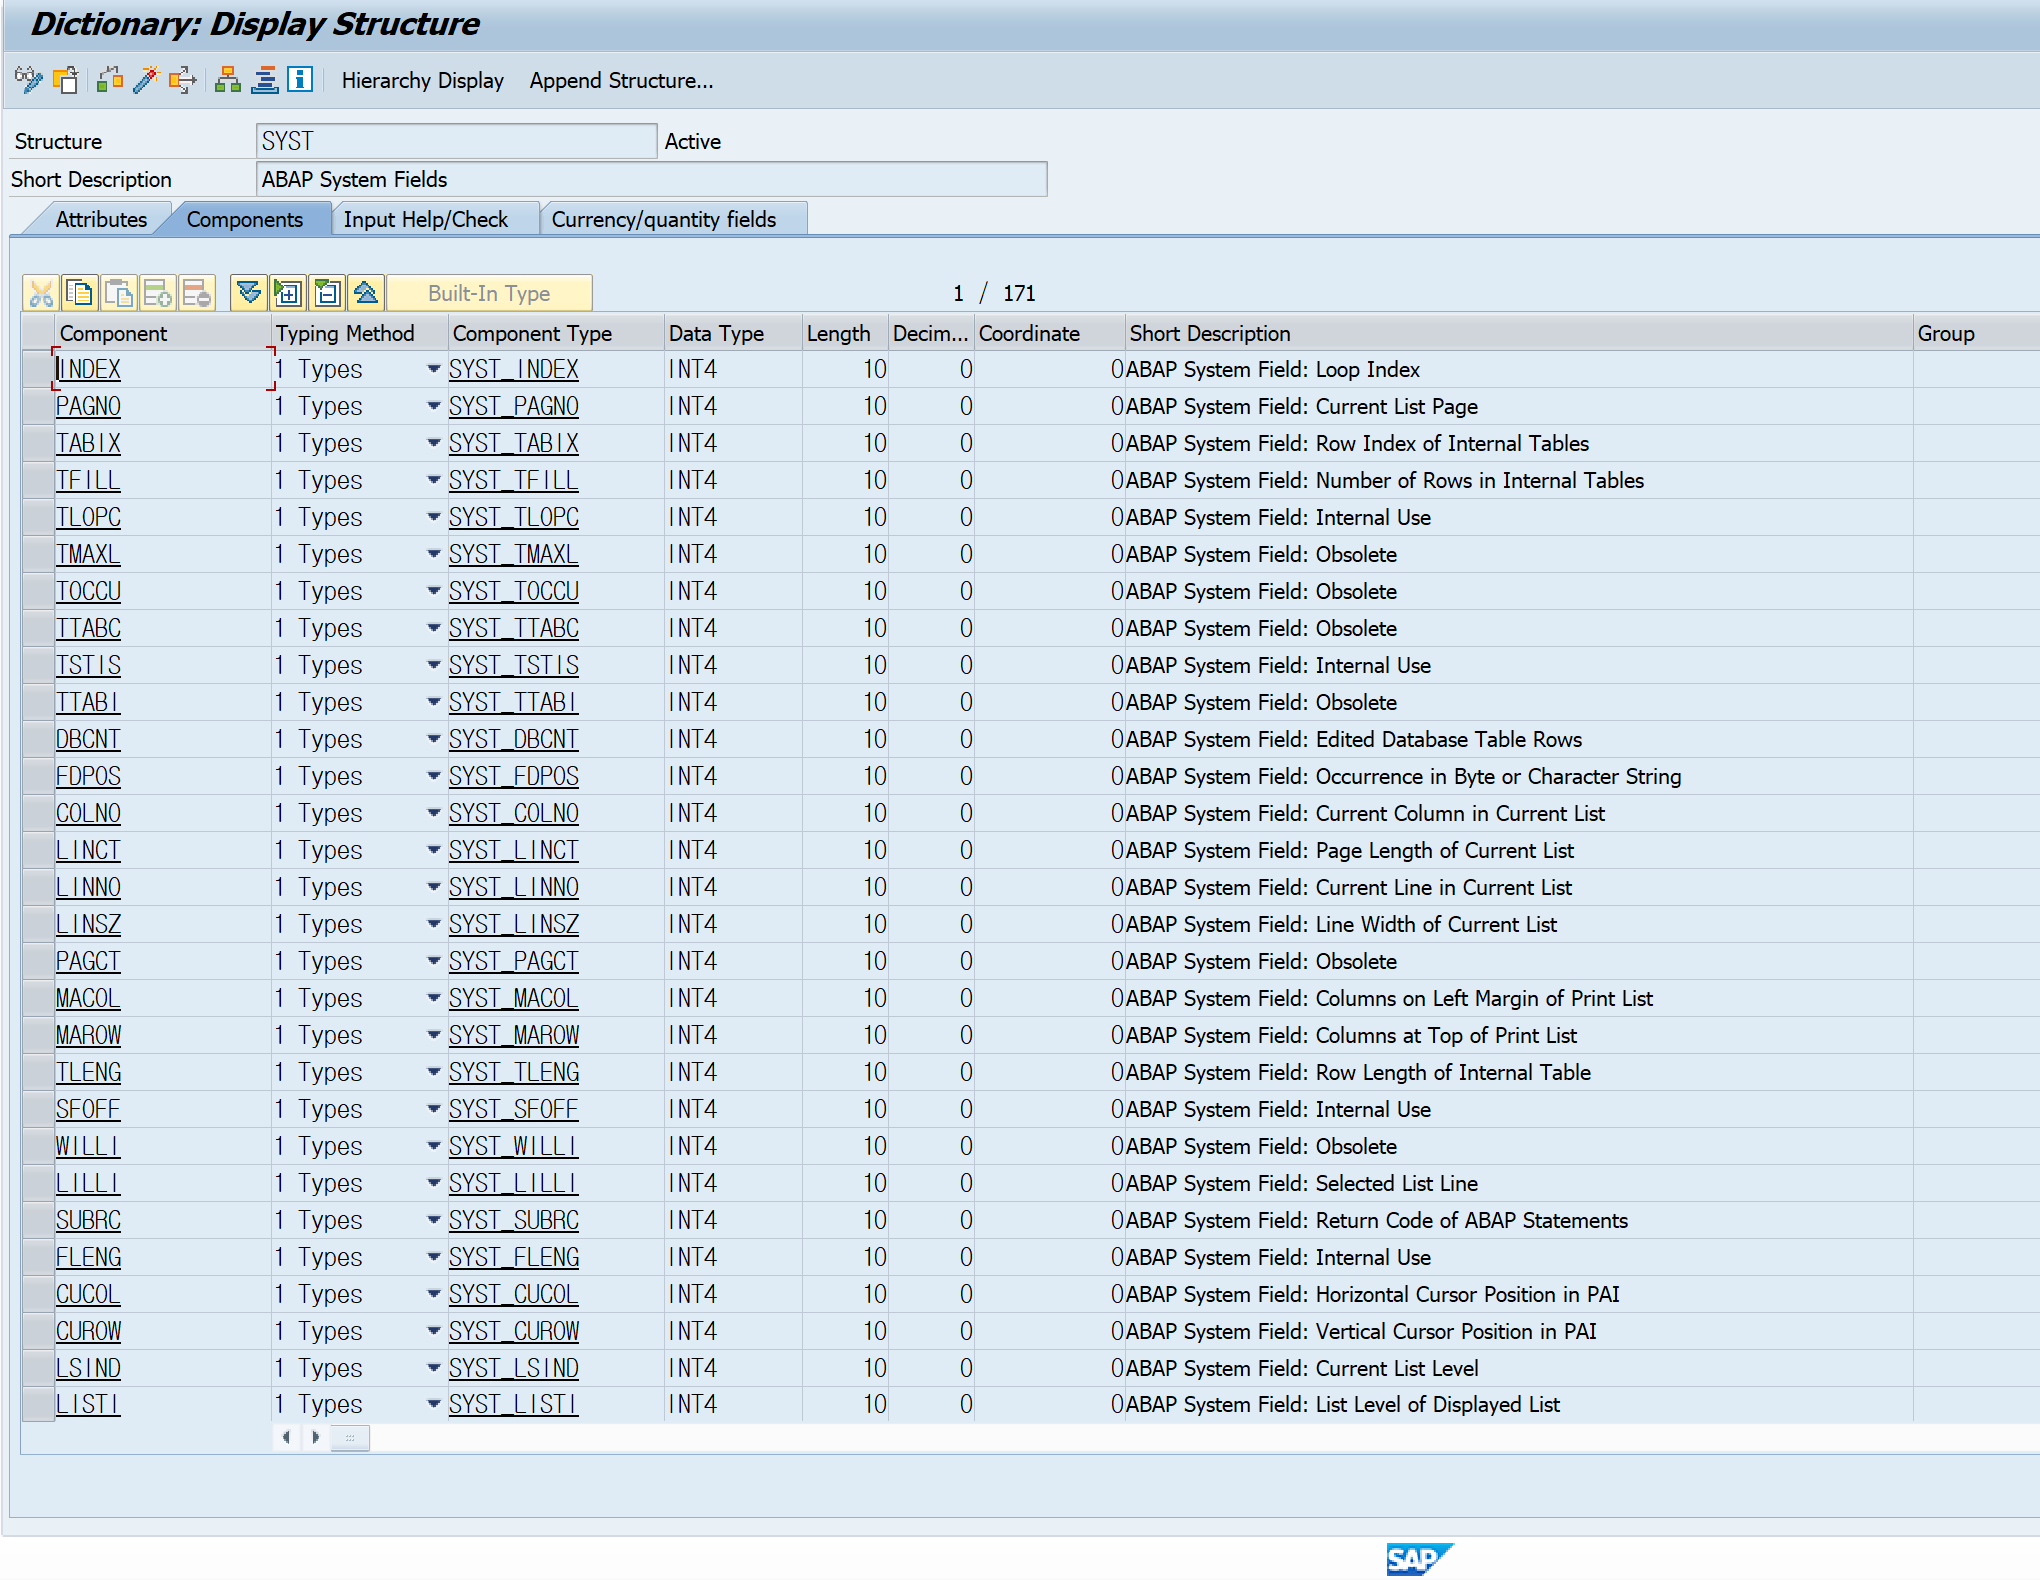The width and height of the screenshot is (2040, 1580).
Task: Click the Paste rows icon
Action: 118,293
